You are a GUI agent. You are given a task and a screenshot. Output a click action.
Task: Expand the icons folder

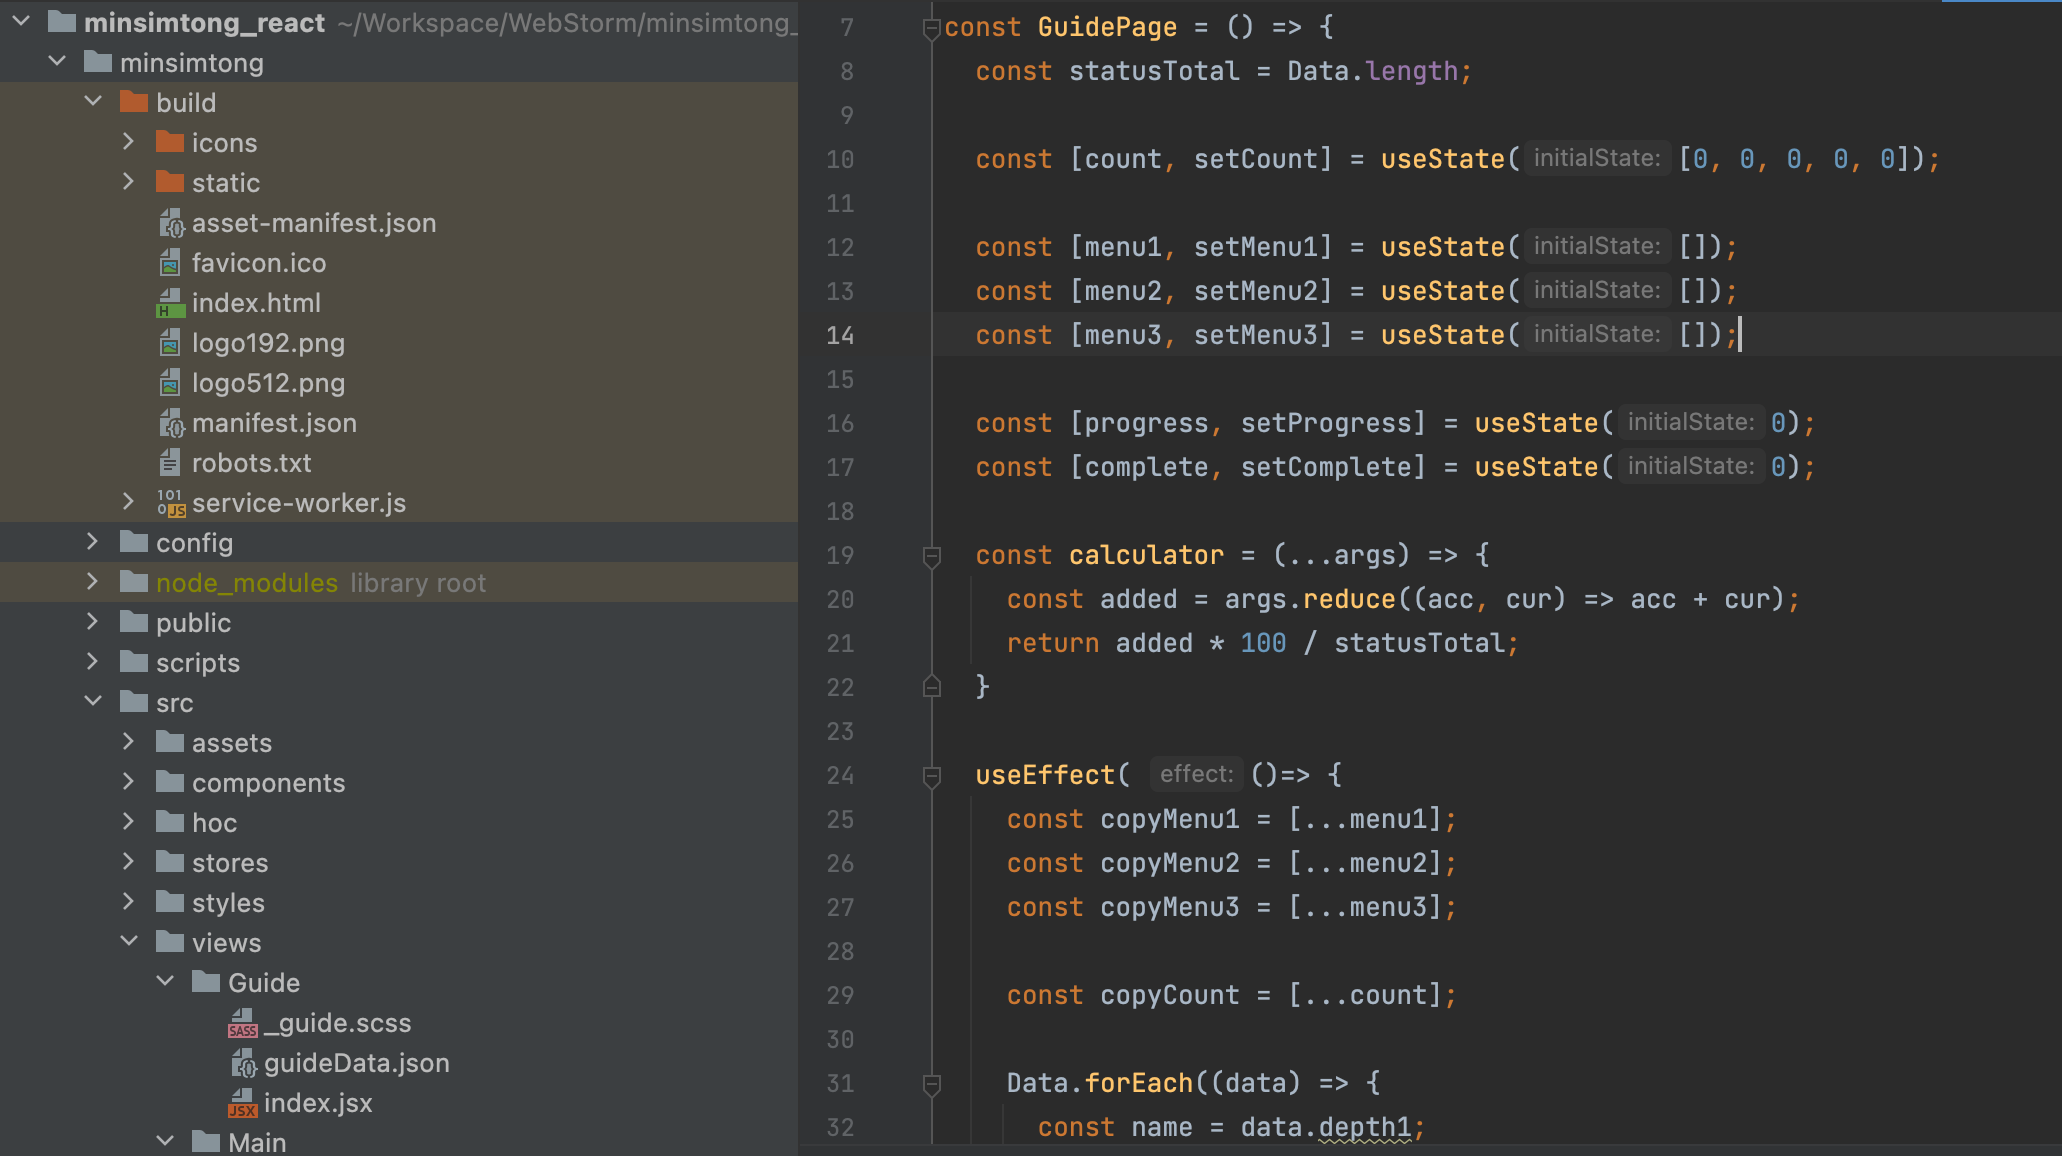(128, 142)
